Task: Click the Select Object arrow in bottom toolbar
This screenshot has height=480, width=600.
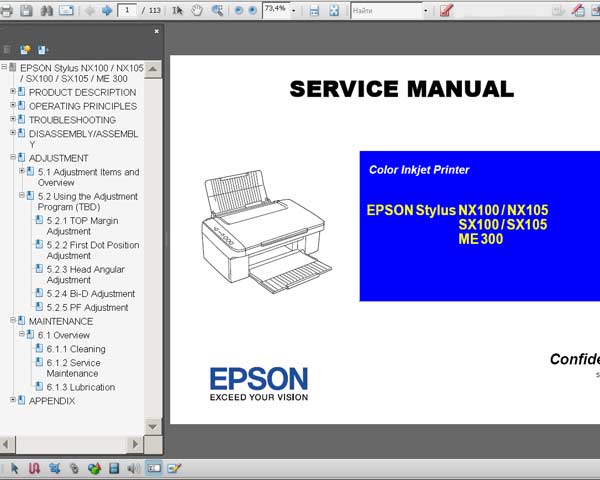Action: tap(15, 468)
